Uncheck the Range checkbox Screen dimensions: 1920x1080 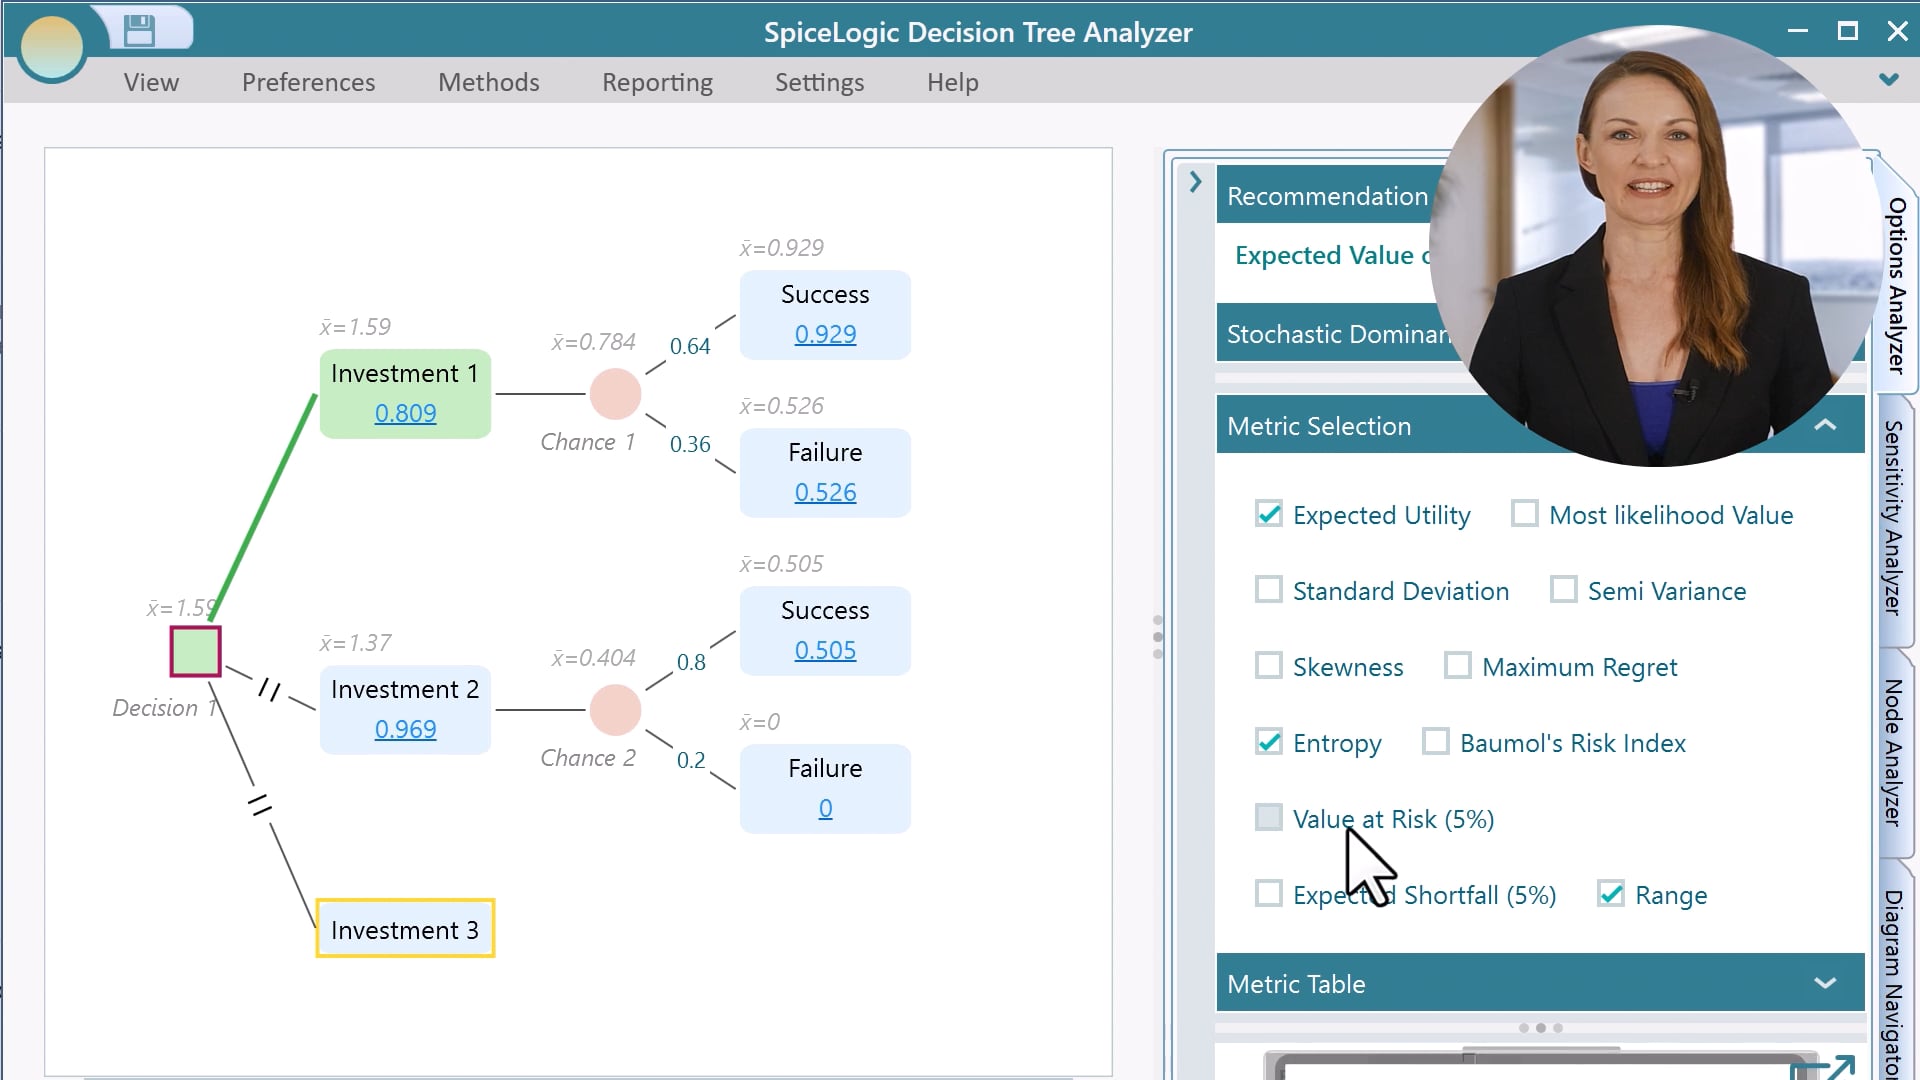pyautogui.click(x=1611, y=894)
